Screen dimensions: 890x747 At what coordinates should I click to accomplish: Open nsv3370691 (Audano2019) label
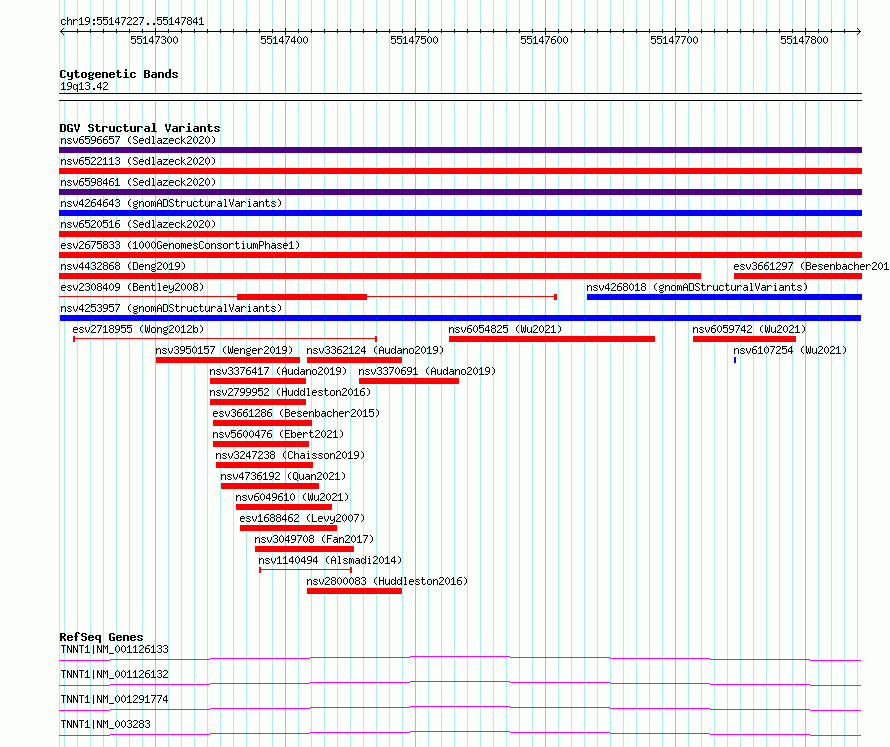pyautogui.click(x=427, y=371)
